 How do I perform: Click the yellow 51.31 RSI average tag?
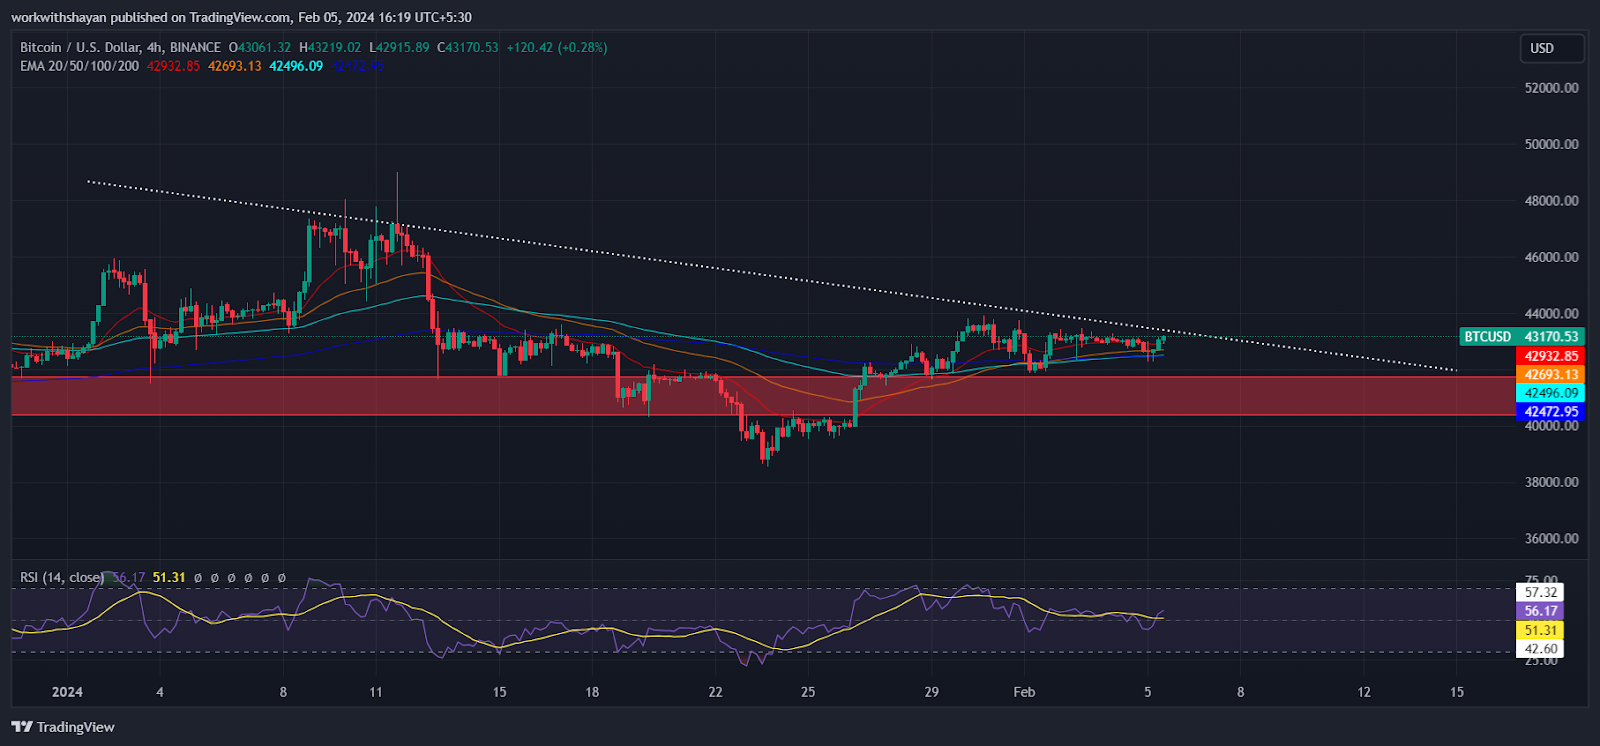click(1540, 630)
